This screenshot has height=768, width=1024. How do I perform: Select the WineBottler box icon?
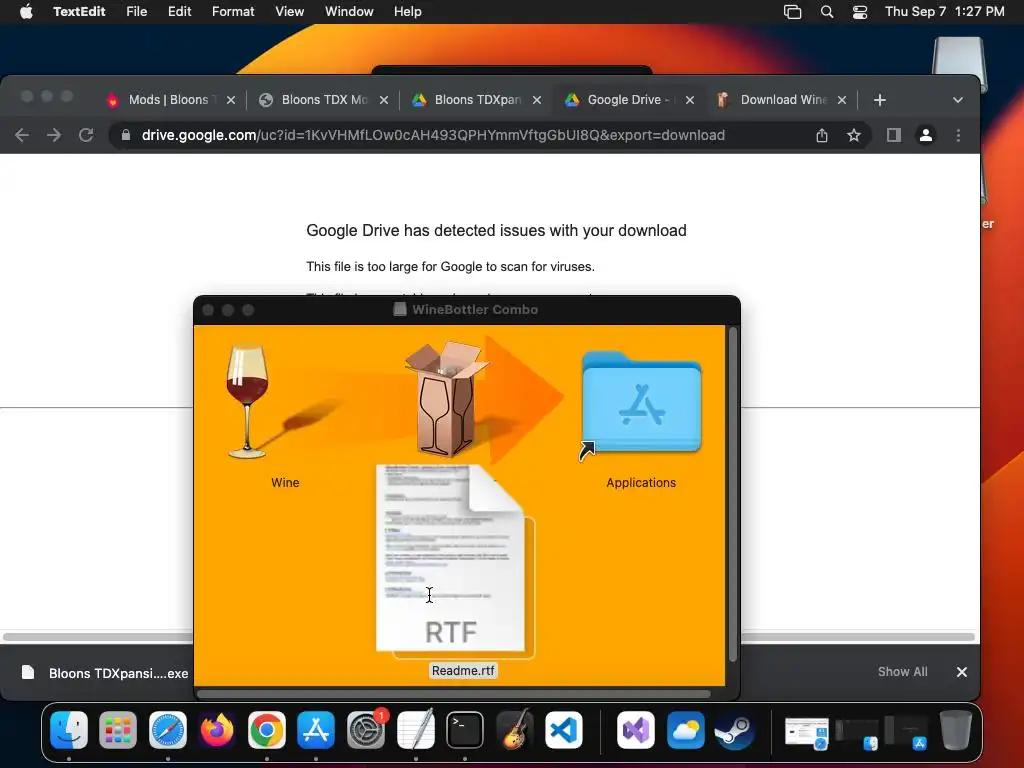point(447,398)
